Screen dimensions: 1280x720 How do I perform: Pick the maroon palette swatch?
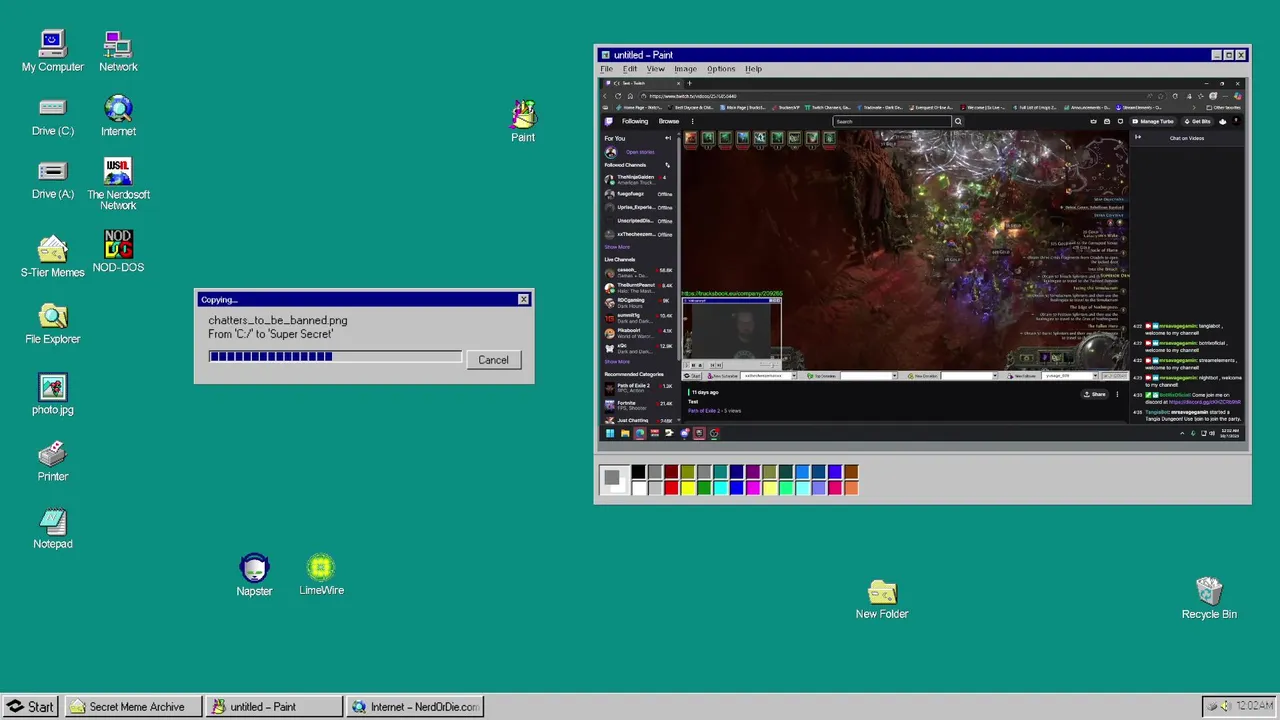[x=671, y=472]
